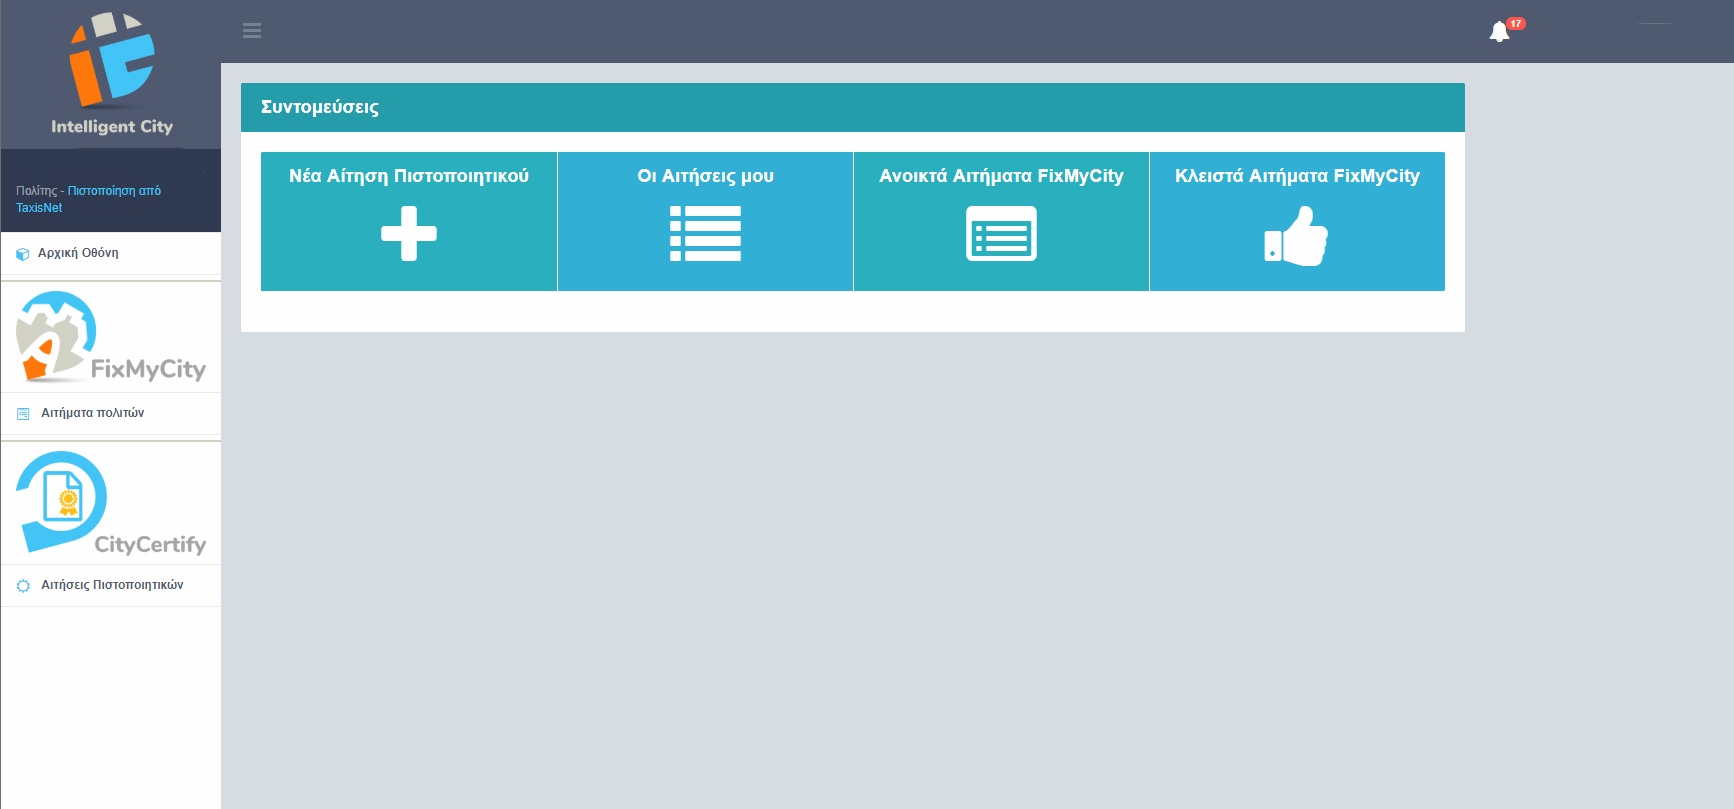Click the Πιστοποίηση από TaxisNet link
The image size is (1734, 809).
(113, 191)
